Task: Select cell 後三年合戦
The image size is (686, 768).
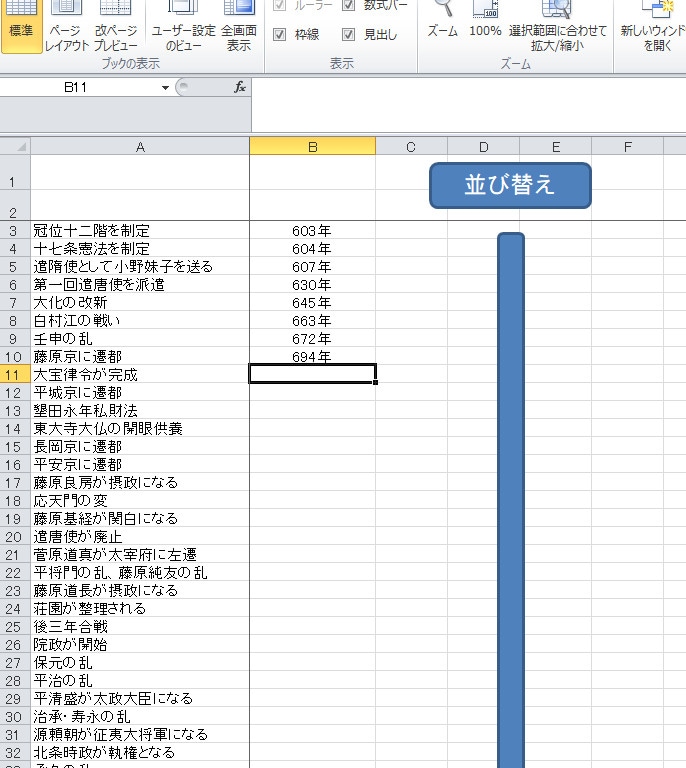Action: pyautogui.click(x=140, y=627)
